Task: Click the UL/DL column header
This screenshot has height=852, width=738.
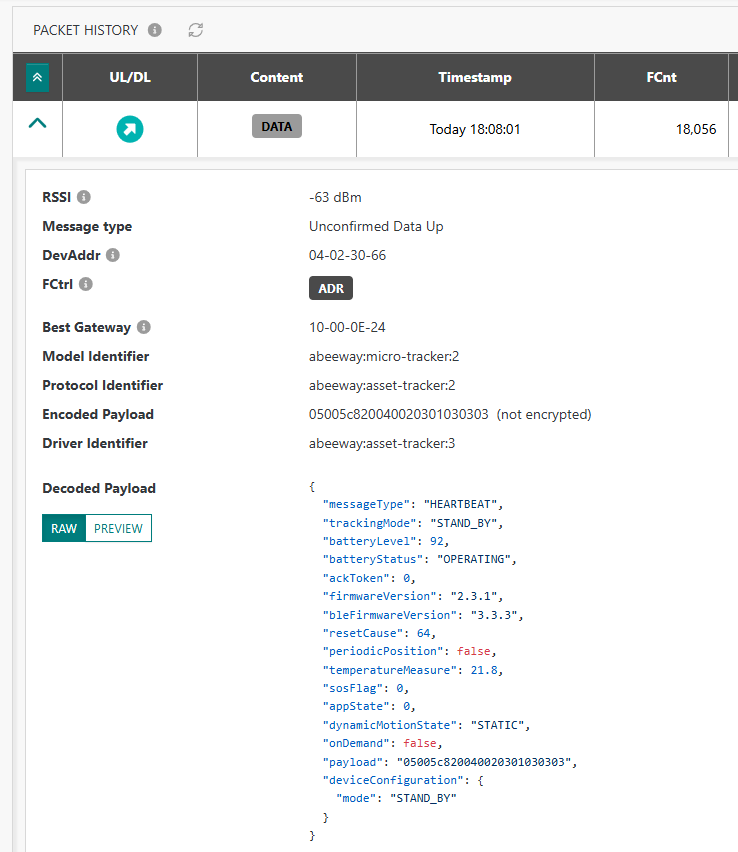Action: click(130, 77)
